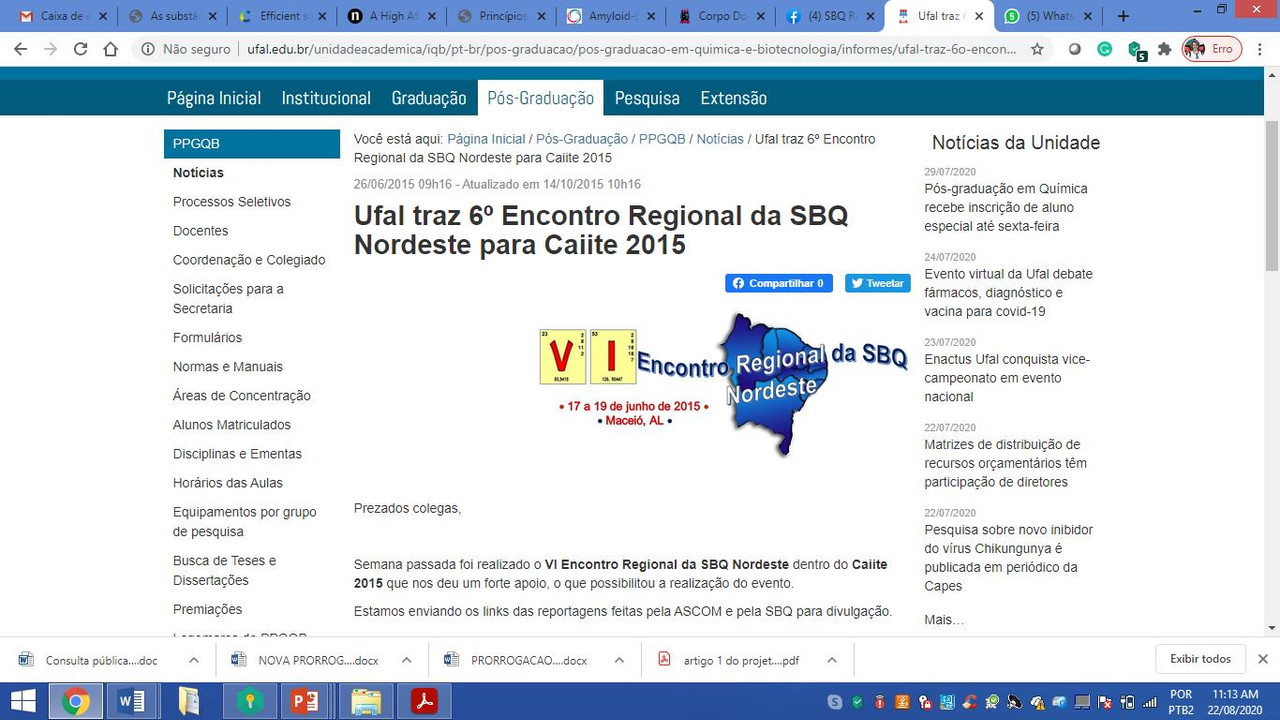Open Premiações in sidebar
This screenshot has width=1280, height=720.
point(207,609)
